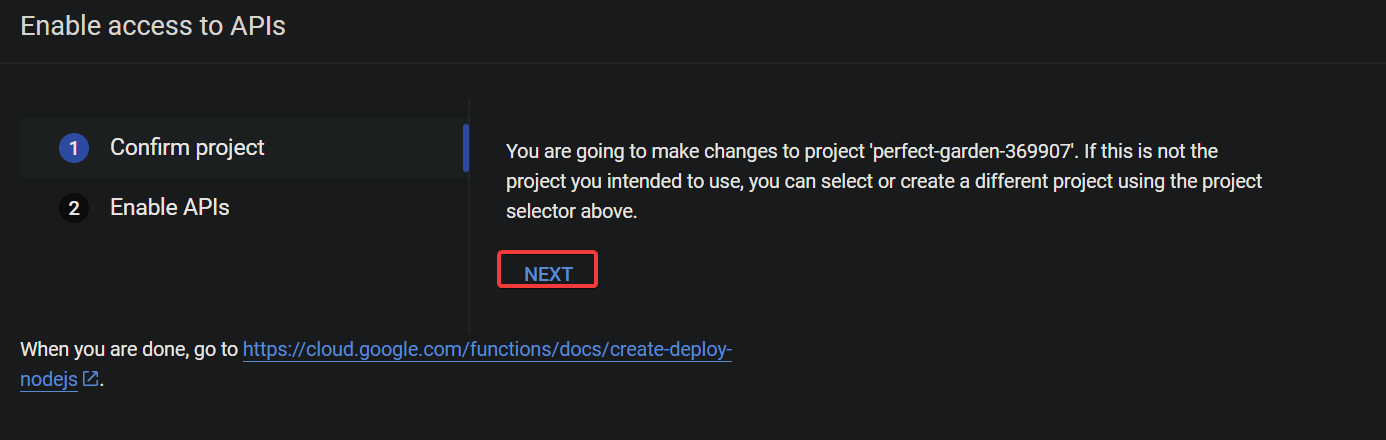The image size is (1386, 440).
Task: Click the blue active-step indicator bar
Action: point(466,148)
